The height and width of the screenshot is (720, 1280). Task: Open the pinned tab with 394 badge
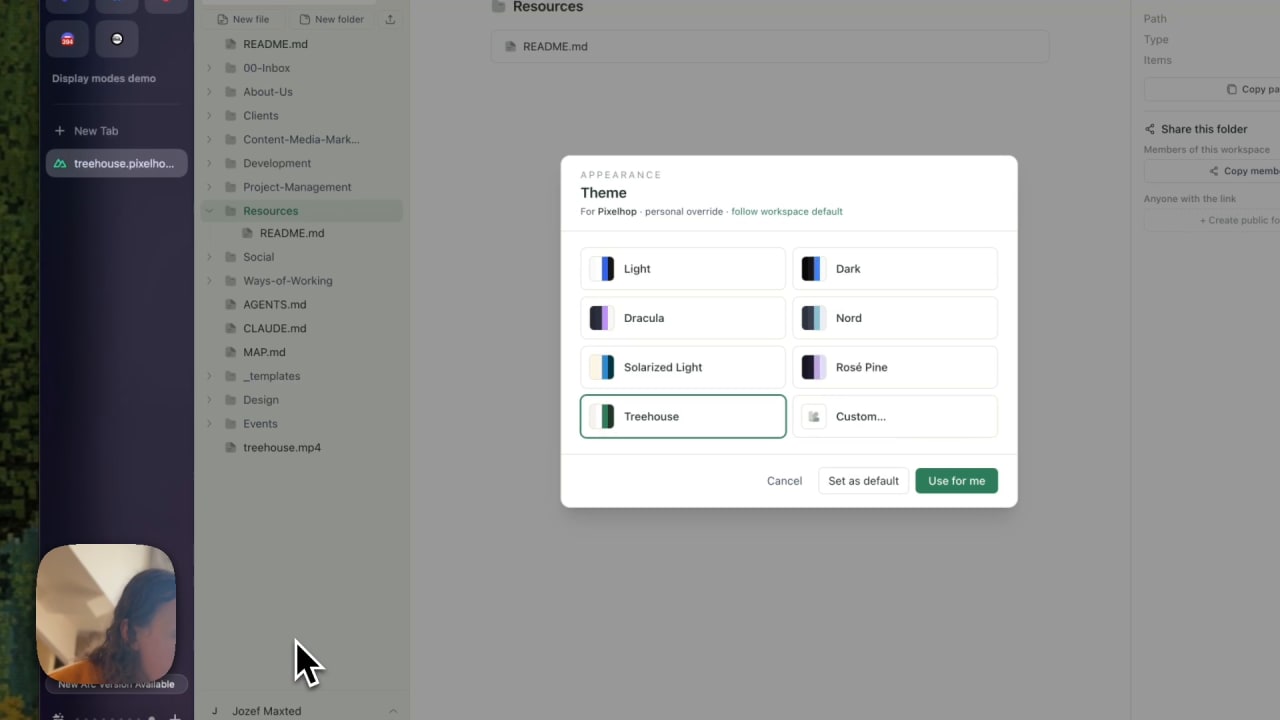[68, 39]
